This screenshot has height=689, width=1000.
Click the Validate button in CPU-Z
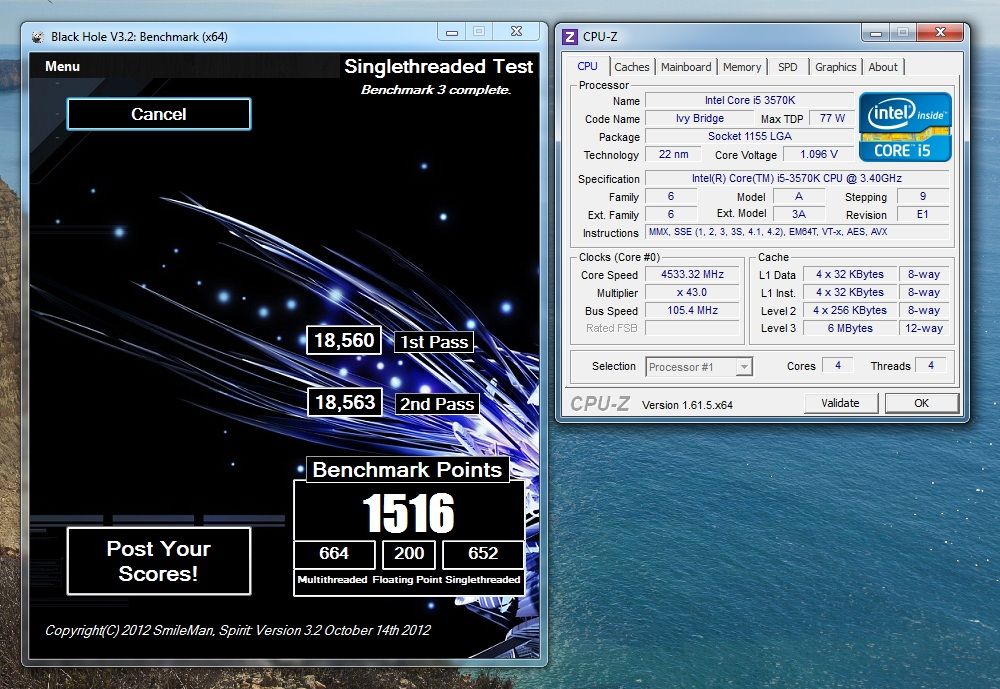[x=841, y=403]
